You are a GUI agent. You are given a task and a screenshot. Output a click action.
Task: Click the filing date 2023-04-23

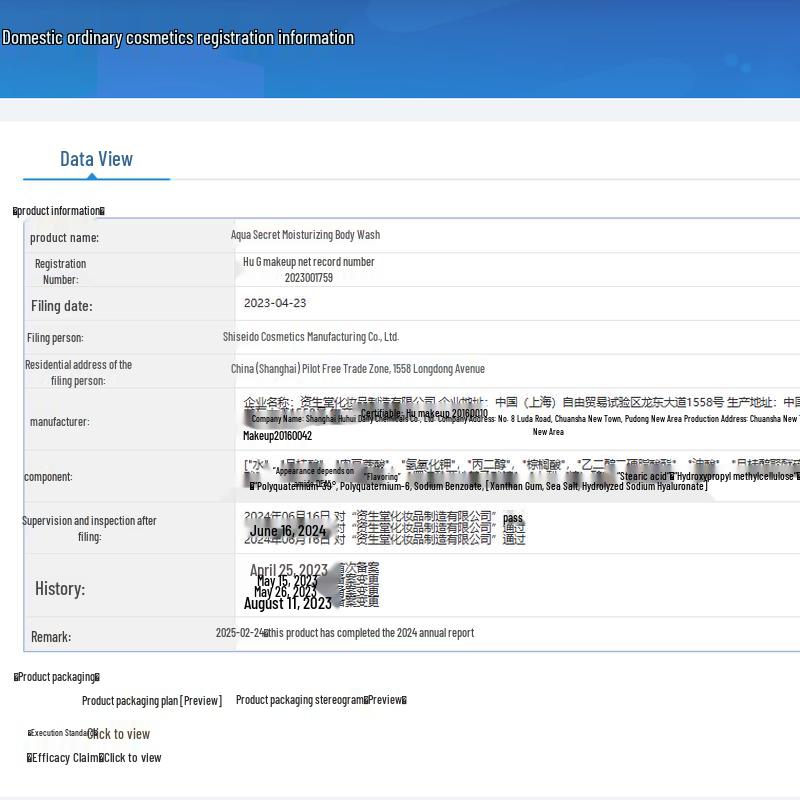[x=275, y=303]
